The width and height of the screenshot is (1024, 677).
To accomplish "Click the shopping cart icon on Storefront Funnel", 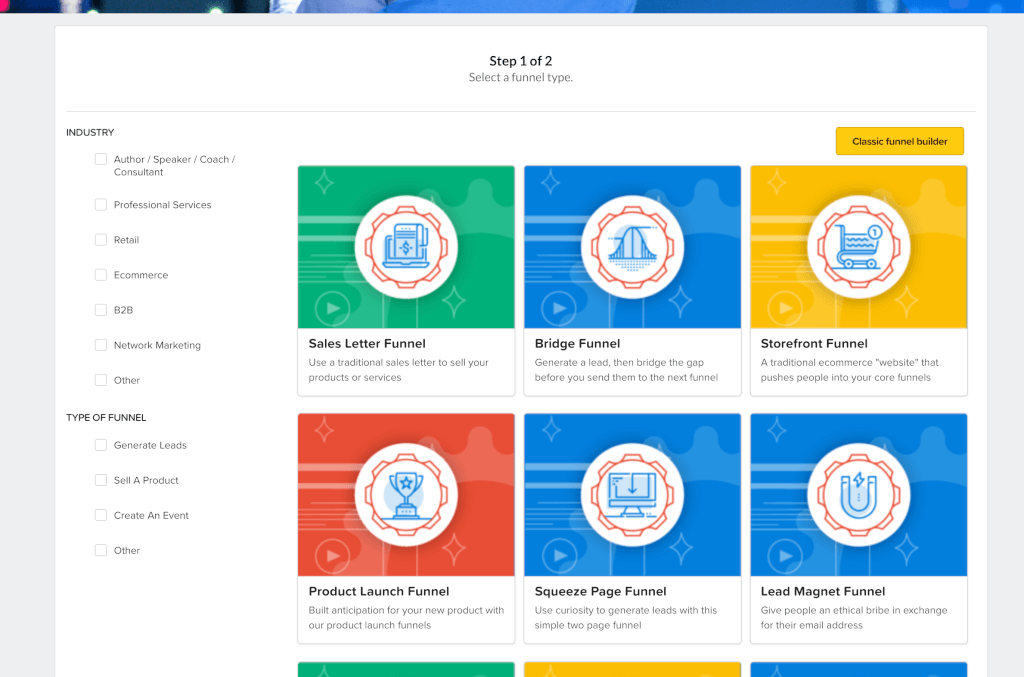I will (858, 243).
